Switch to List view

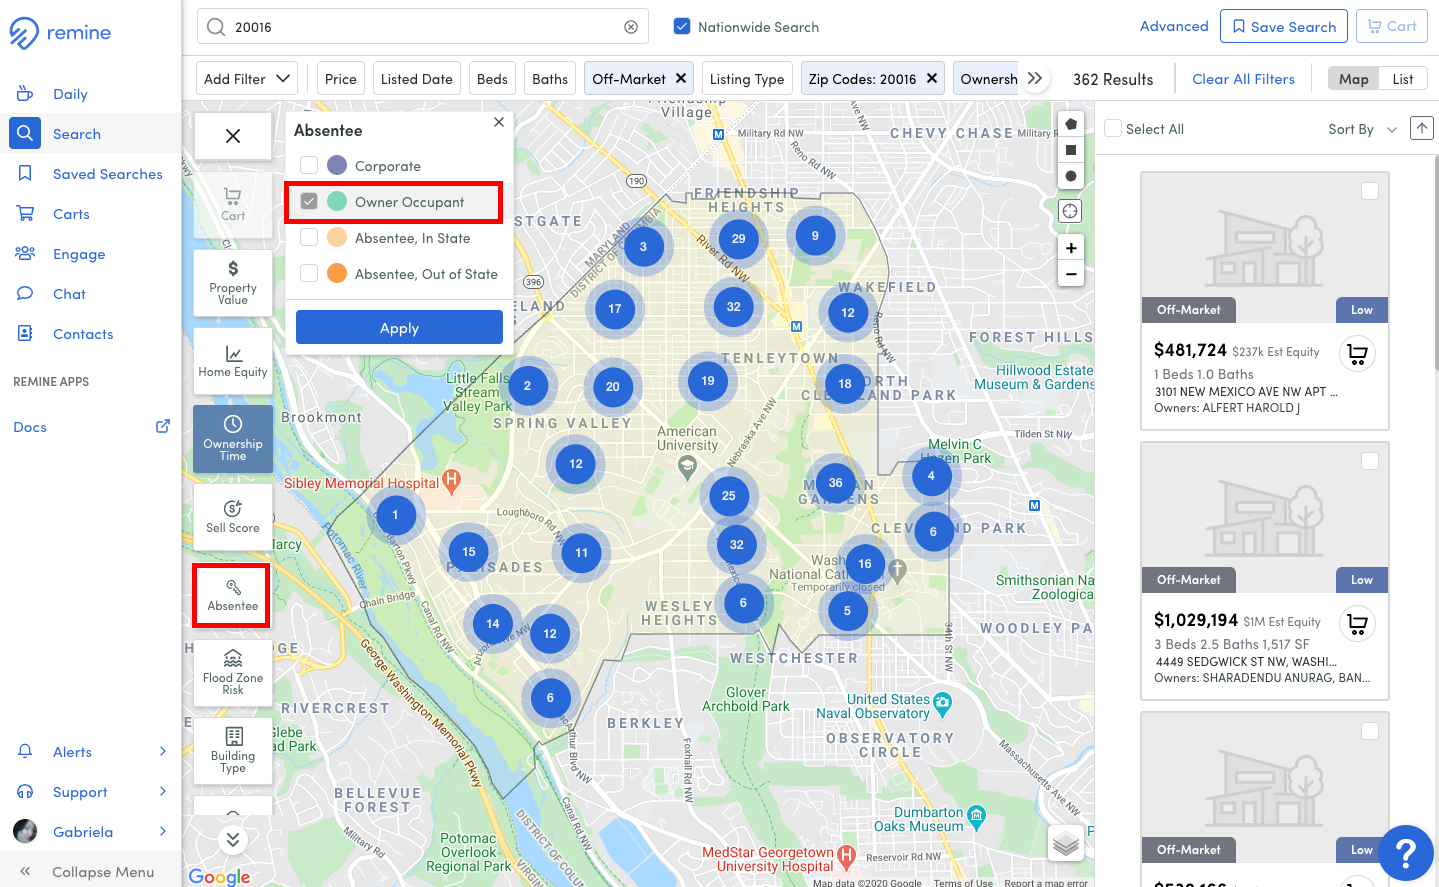point(1403,79)
